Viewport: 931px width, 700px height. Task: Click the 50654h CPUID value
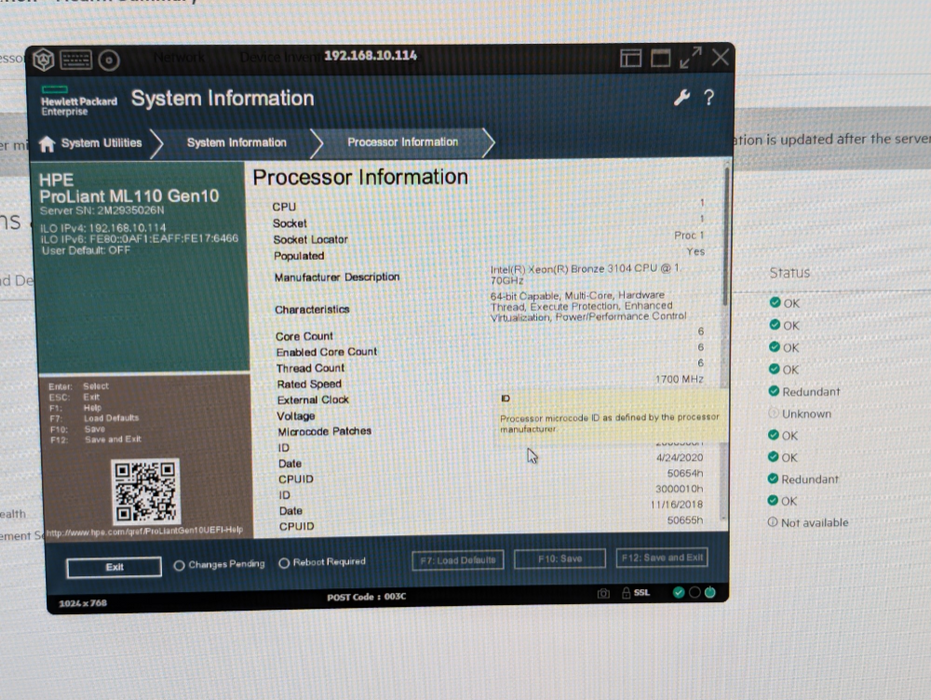(685, 473)
